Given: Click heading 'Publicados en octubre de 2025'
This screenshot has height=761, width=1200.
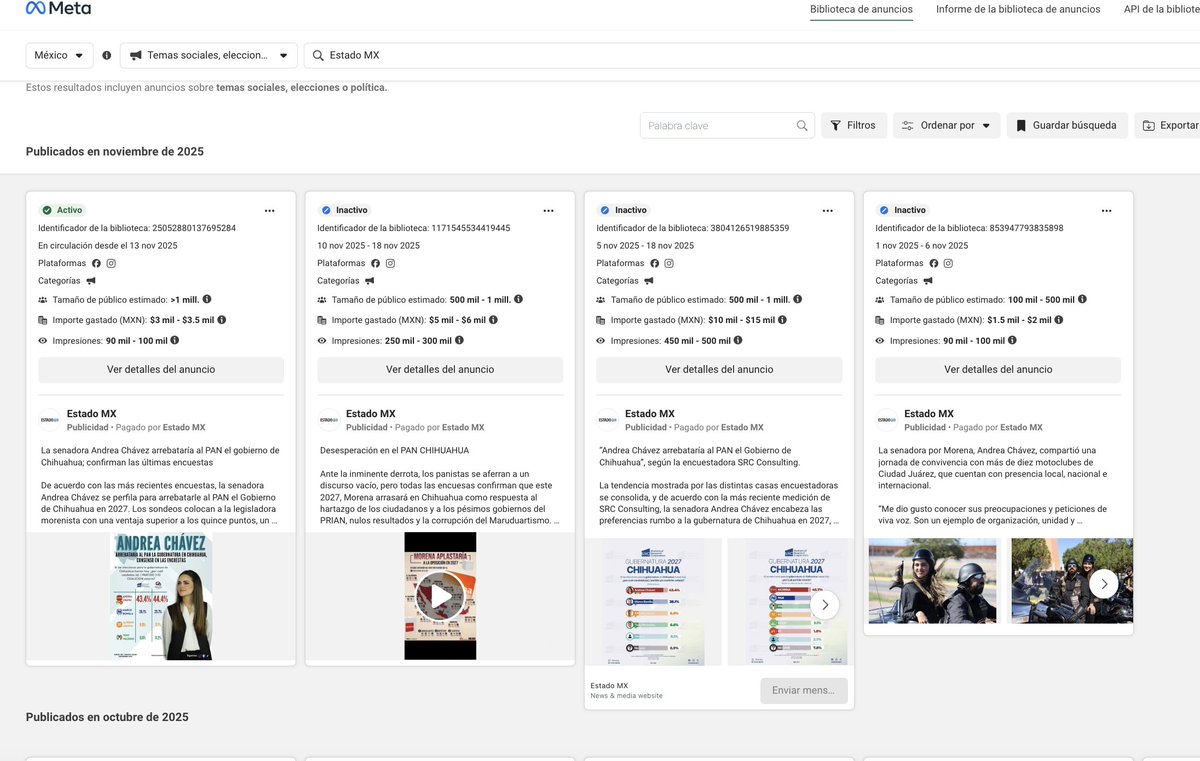Looking at the screenshot, I should pyautogui.click(x=107, y=717).
